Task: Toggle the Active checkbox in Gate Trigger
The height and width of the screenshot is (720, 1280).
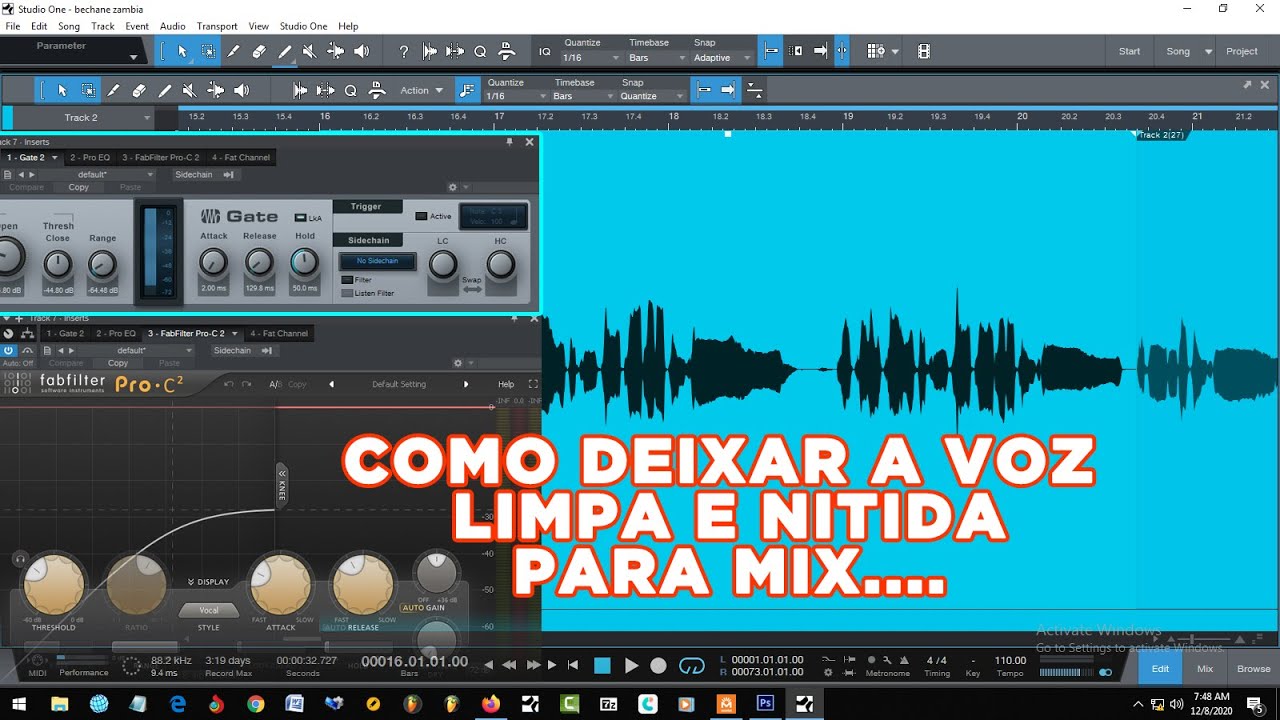Action: pos(420,216)
